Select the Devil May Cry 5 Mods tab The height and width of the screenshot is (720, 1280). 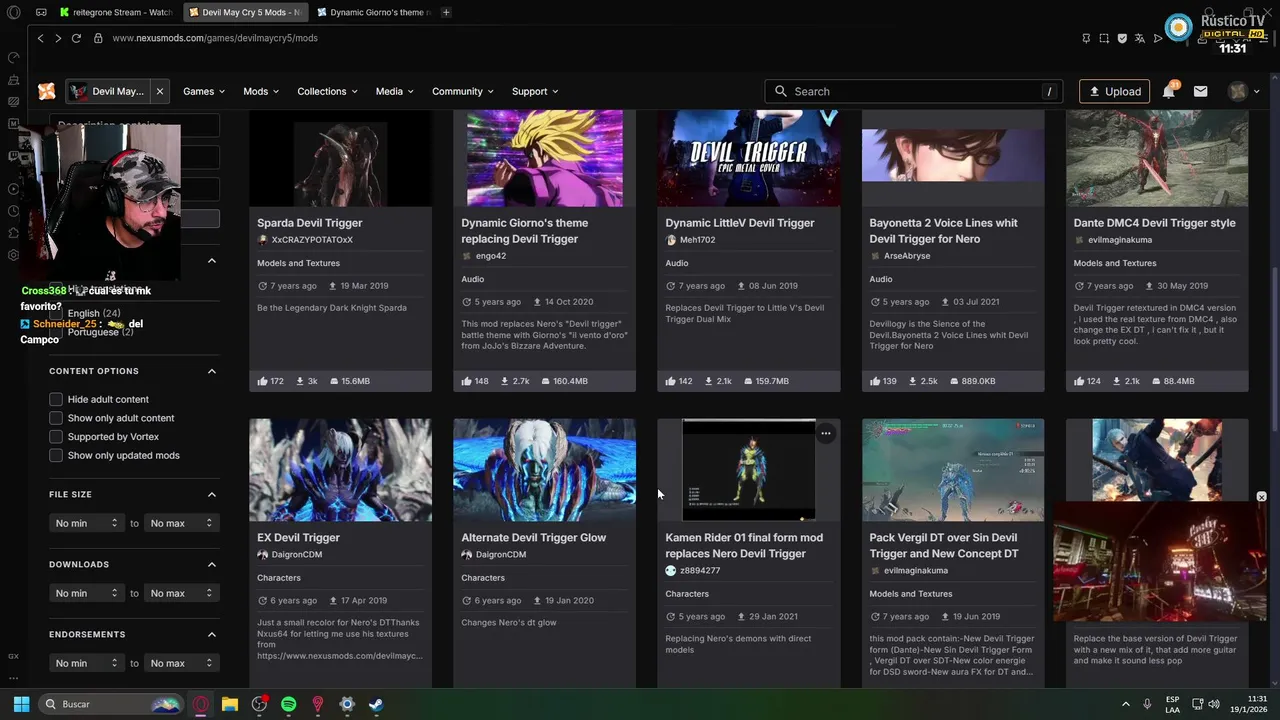(245, 12)
